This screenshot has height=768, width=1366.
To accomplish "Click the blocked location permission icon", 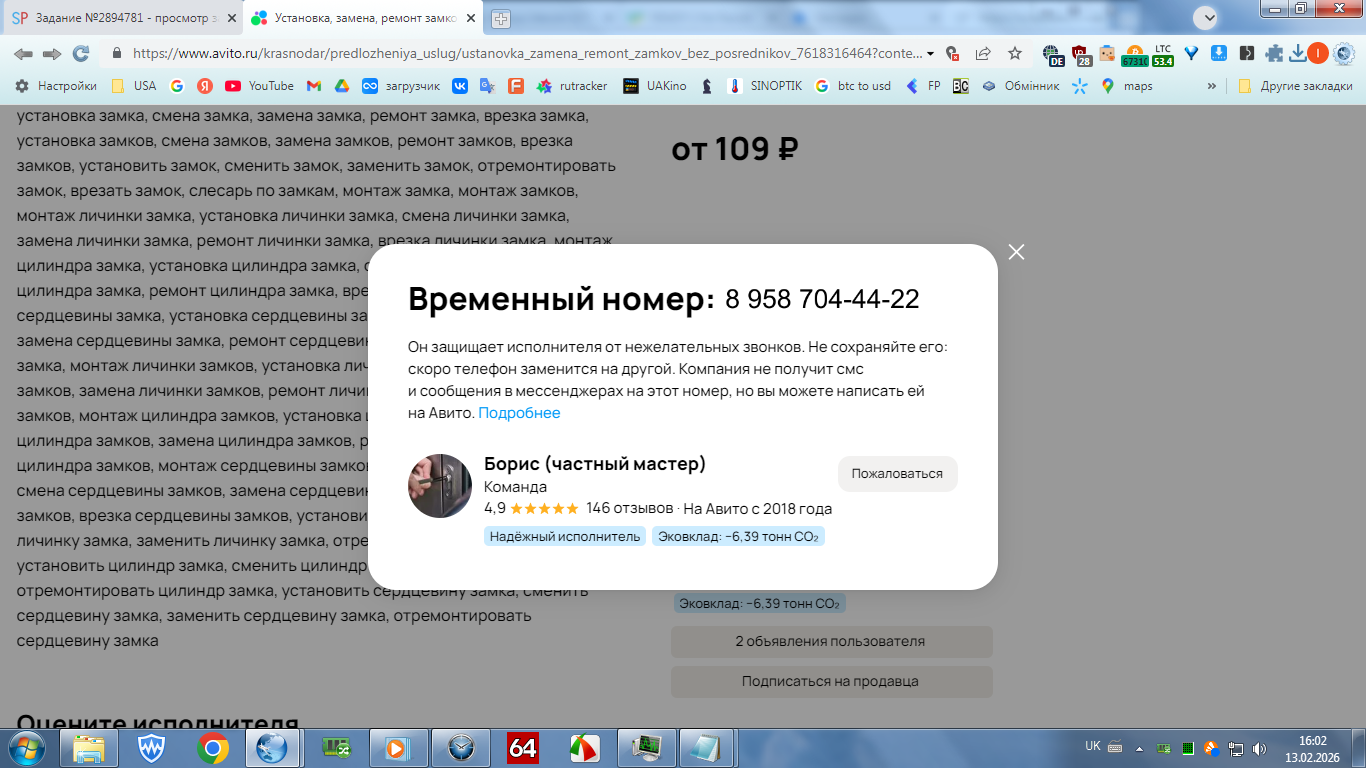I will pos(953,54).
